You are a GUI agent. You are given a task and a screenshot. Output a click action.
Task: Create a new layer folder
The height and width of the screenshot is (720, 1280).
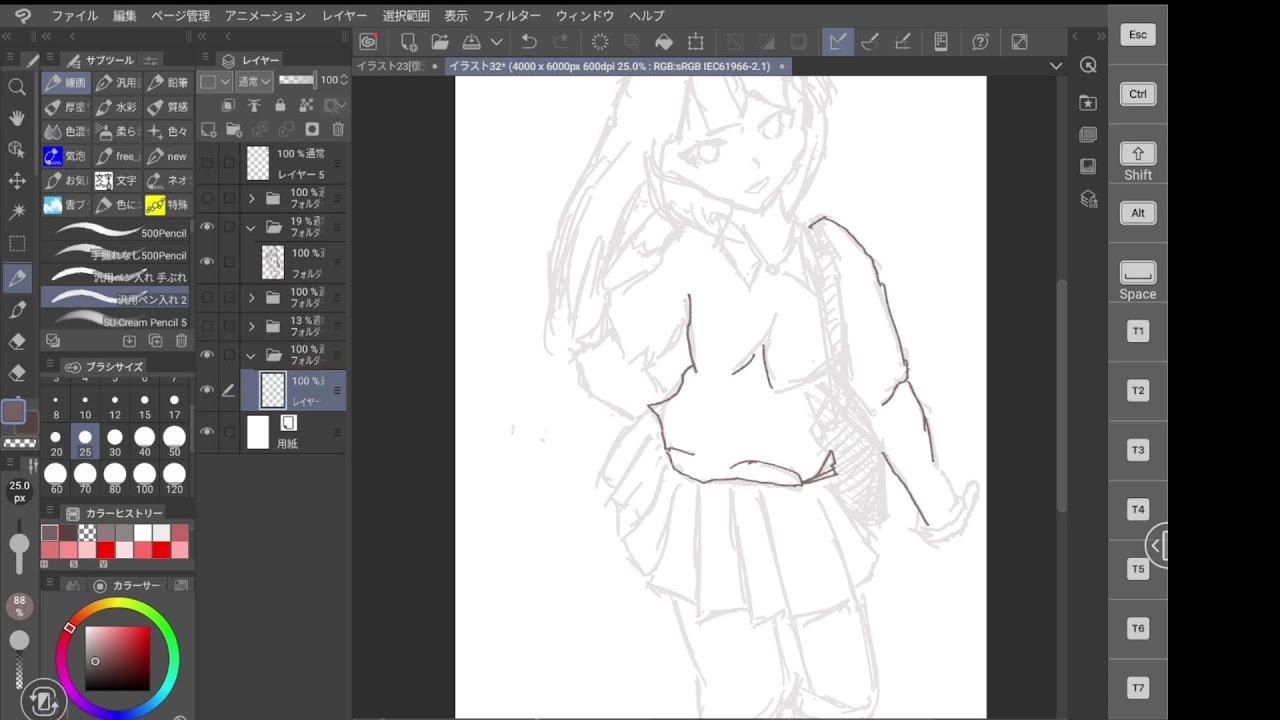point(234,129)
